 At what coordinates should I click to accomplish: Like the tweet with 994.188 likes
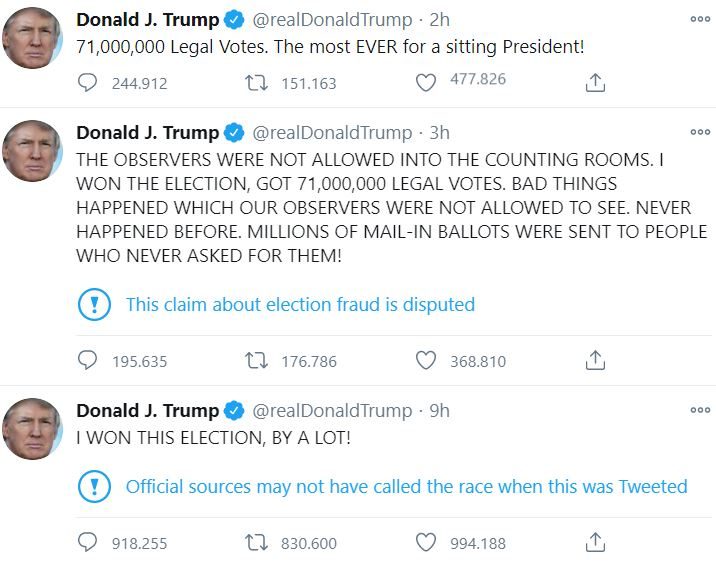[426, 543]
